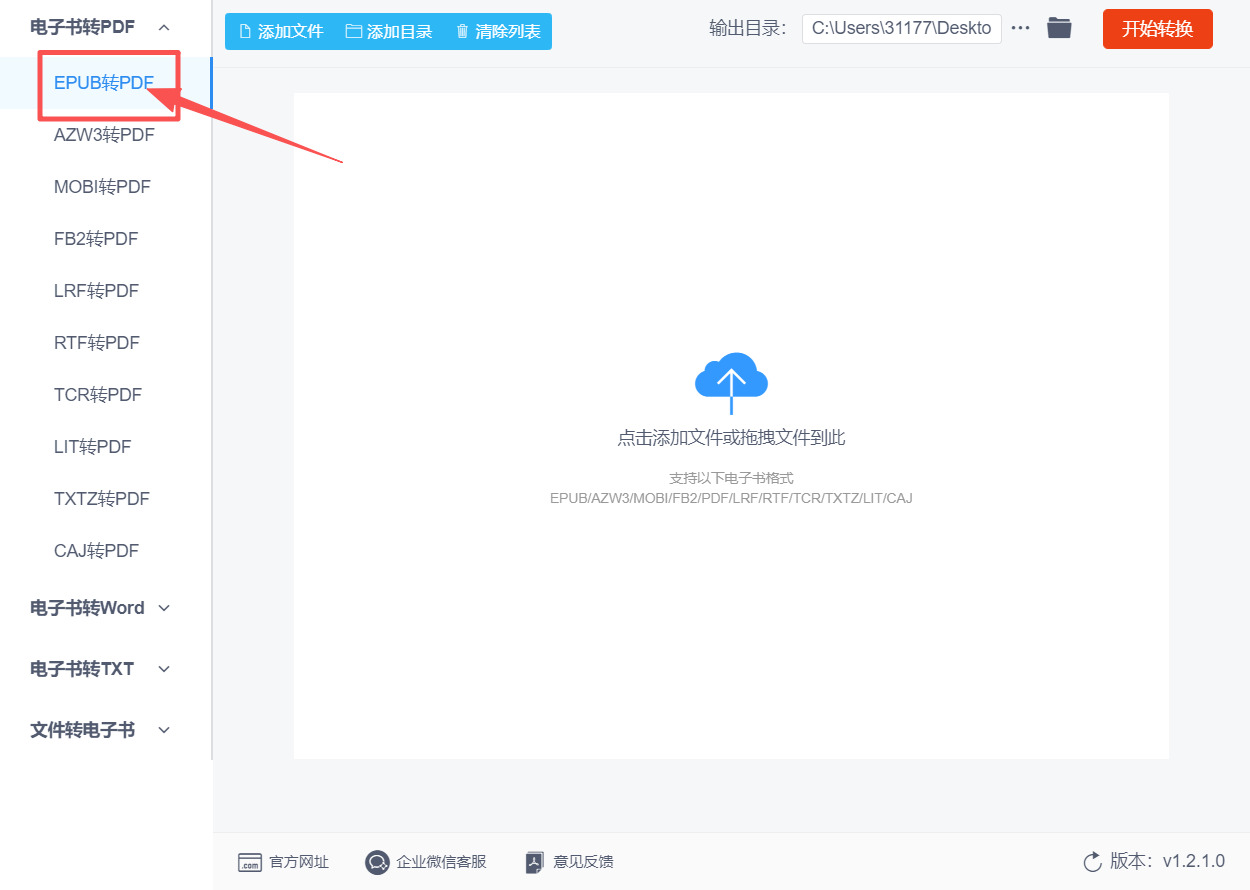1250x890 pixels.
Task: Select AZW3转PDF in the sidebar
Action: click(x=104, y=135)
